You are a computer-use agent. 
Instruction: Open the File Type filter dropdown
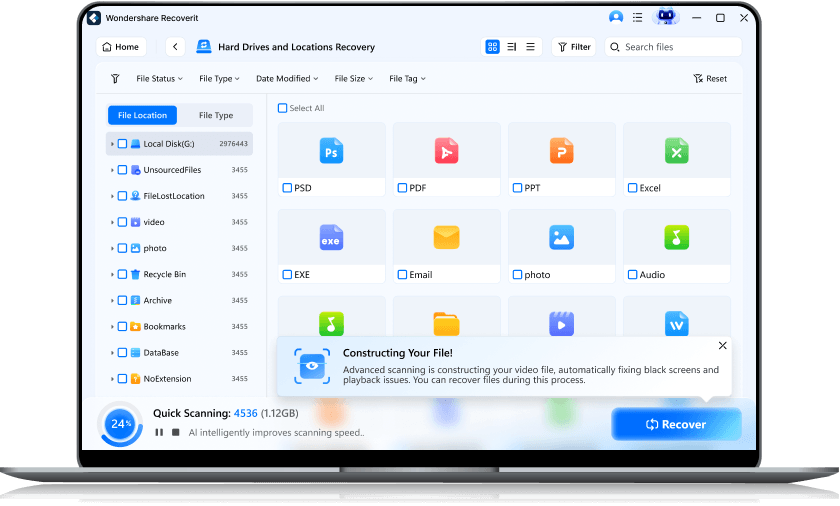219,79
